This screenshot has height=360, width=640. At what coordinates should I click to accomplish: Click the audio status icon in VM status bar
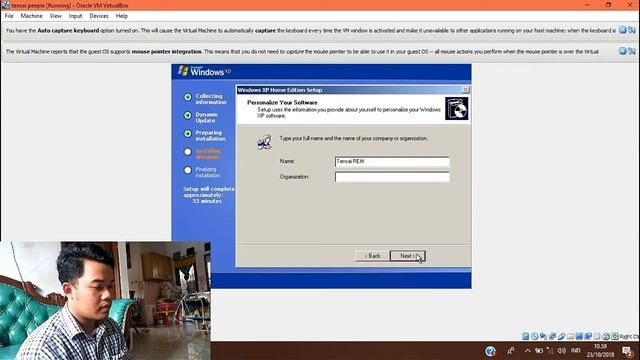543,336
